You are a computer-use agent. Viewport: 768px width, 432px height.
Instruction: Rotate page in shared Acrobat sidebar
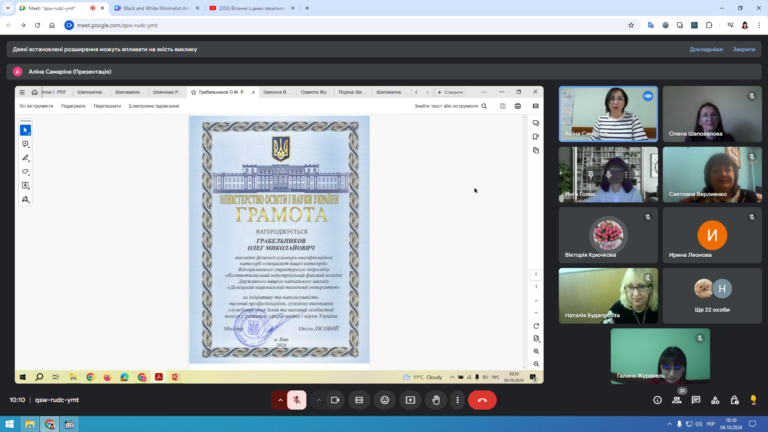pyautogui.click(x=536, y=326)
